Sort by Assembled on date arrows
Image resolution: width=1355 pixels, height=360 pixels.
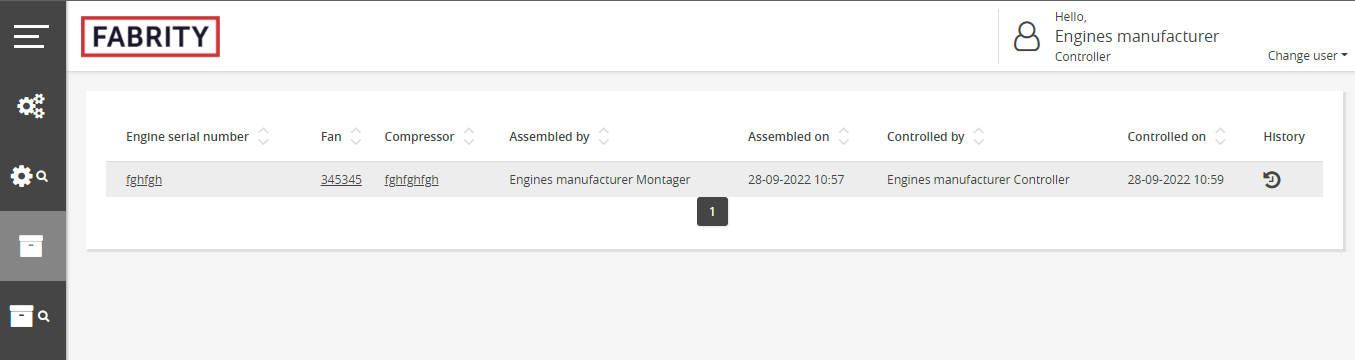[843, 137]
